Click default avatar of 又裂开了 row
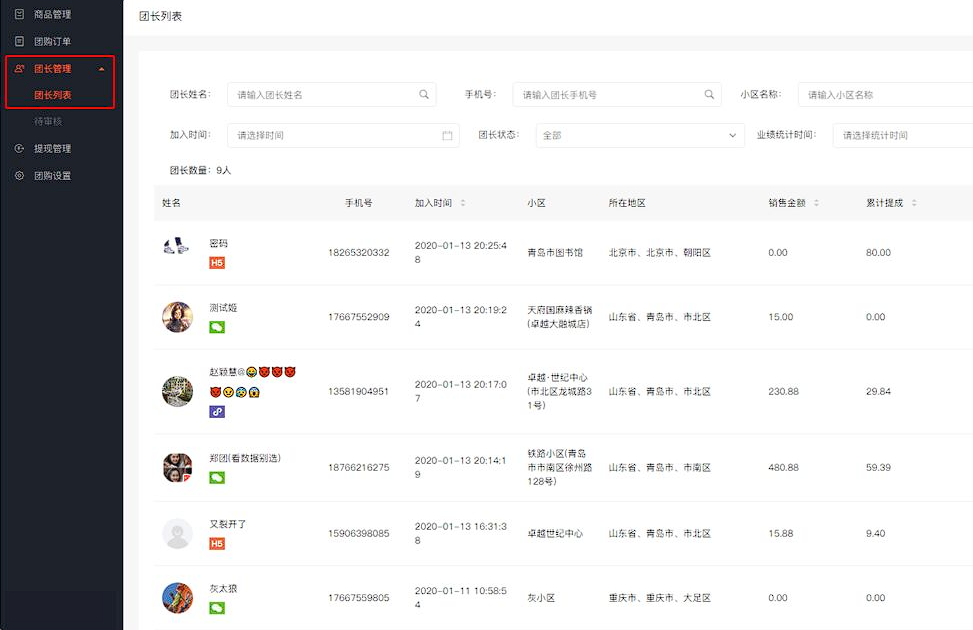The height and width of the screenshot is (630, 973). click(x=177, y=533)
